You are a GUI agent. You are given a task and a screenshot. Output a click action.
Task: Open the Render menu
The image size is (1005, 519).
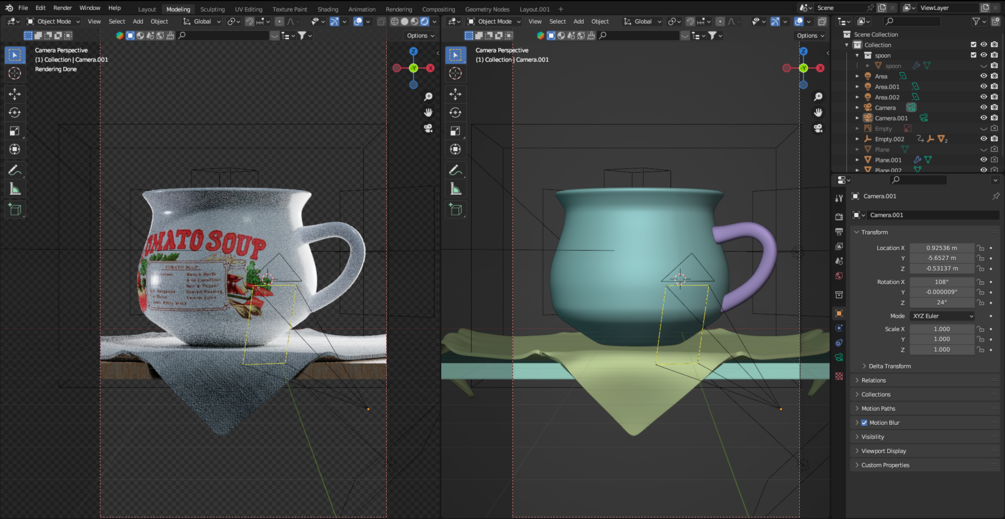[x=62, y=8]
